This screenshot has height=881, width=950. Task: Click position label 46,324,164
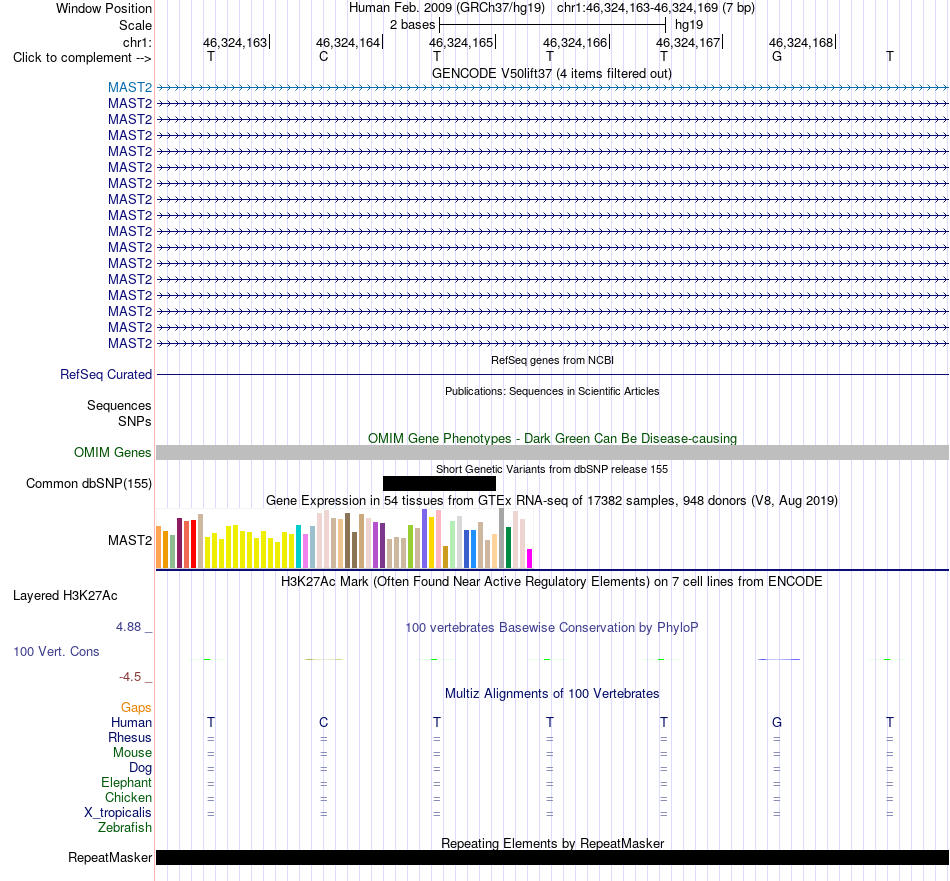point(348,42)
